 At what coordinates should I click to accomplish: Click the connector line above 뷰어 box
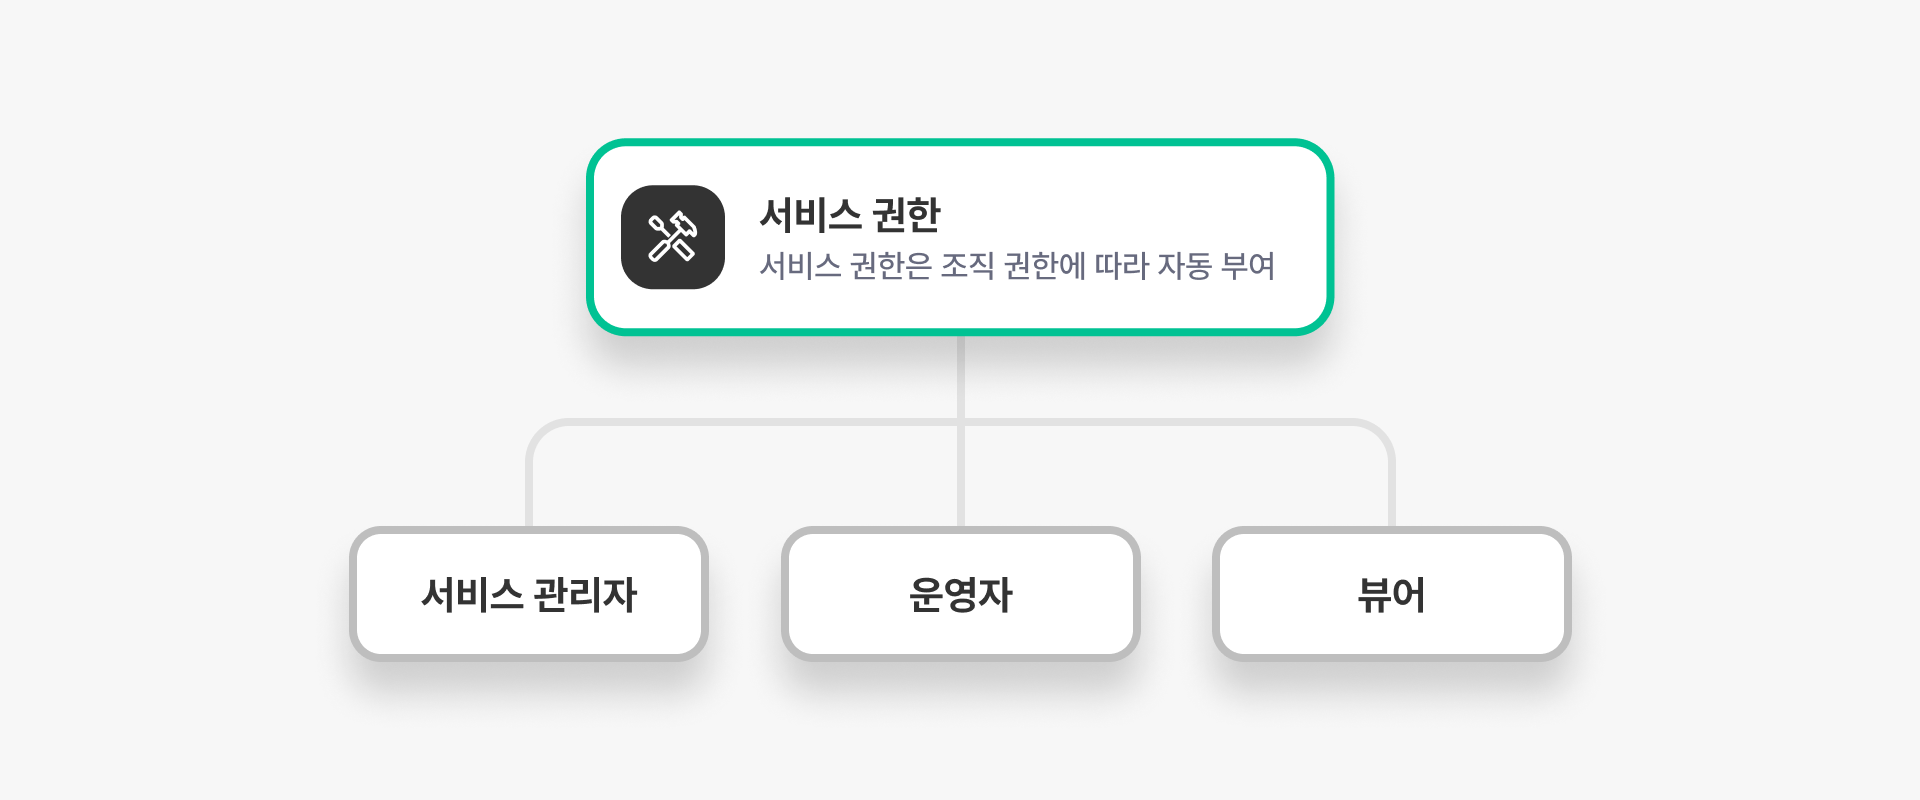pos(1391,490)
